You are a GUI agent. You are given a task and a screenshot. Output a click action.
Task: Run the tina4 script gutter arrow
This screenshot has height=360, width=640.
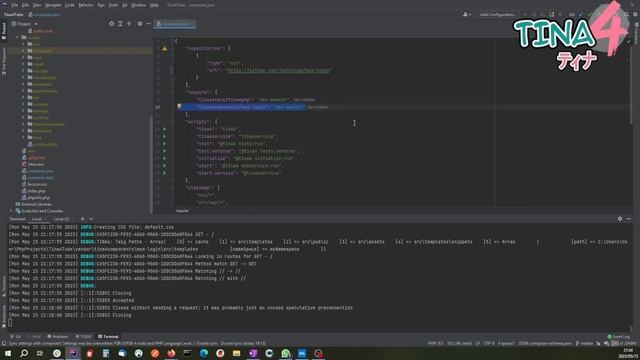[165, 129]
